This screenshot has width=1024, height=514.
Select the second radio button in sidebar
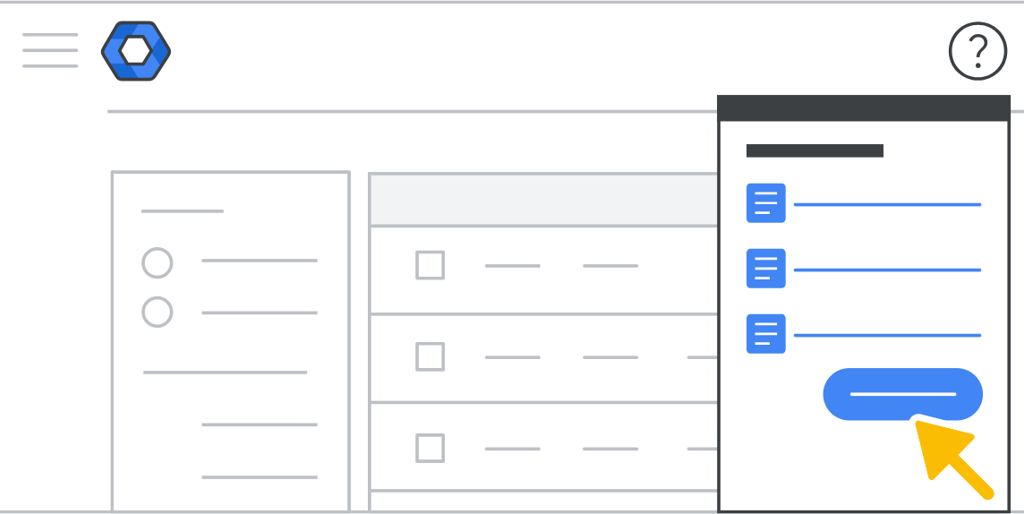coord(157,312)
